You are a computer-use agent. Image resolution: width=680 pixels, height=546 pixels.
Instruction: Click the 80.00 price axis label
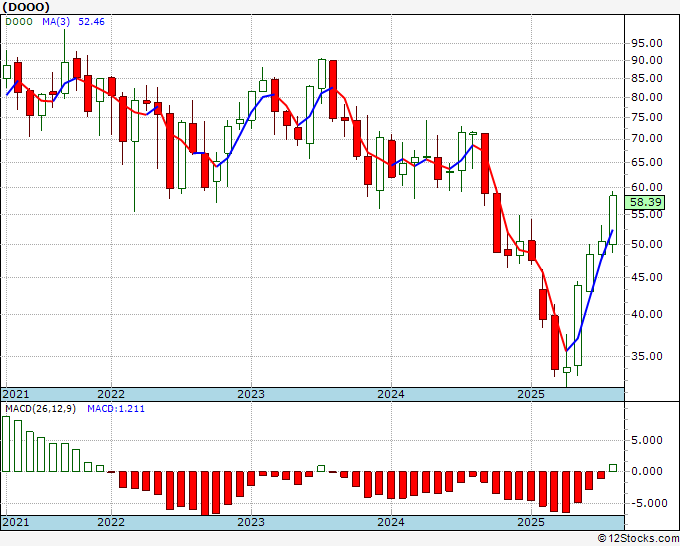click(x=647, y=98)
